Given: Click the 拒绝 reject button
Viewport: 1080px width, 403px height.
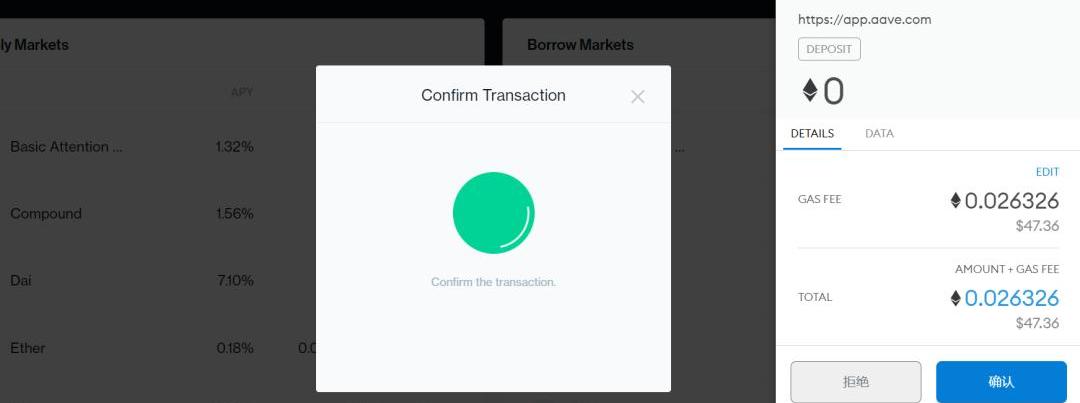Looking at the screenshot, I should click(x=855, y=382).
